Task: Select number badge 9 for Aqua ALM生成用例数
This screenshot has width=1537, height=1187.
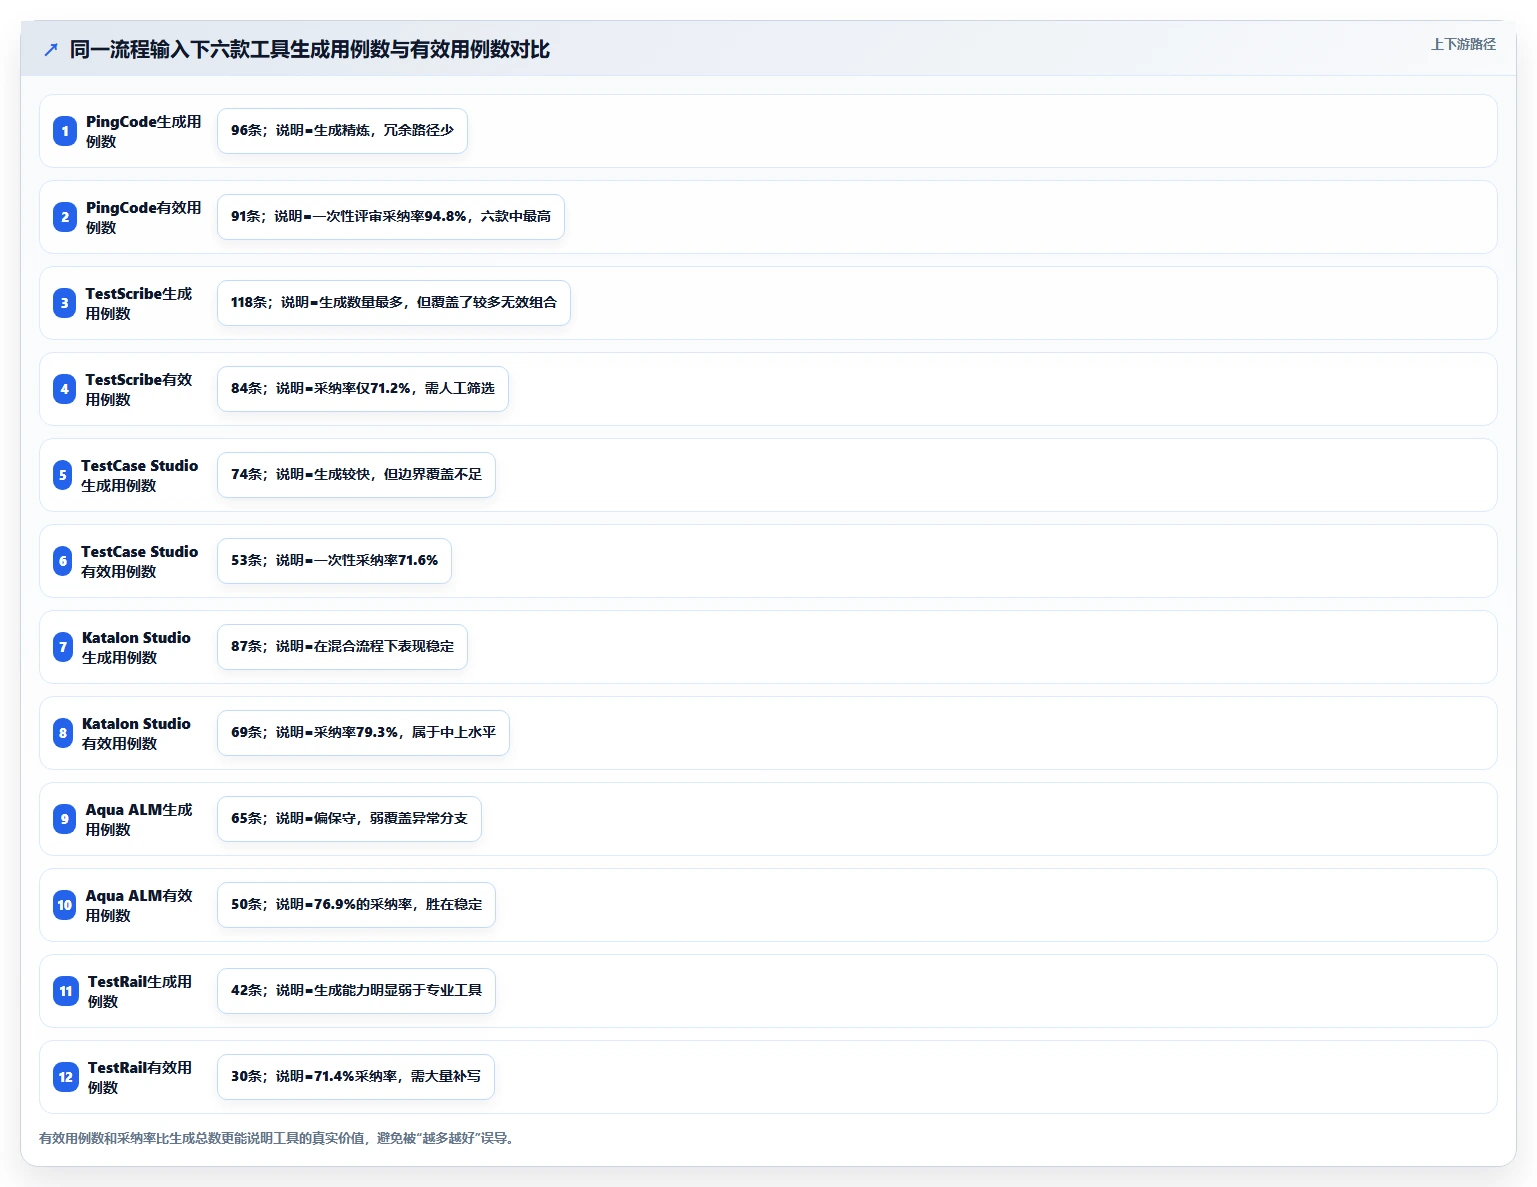Action: click(65, 819)
